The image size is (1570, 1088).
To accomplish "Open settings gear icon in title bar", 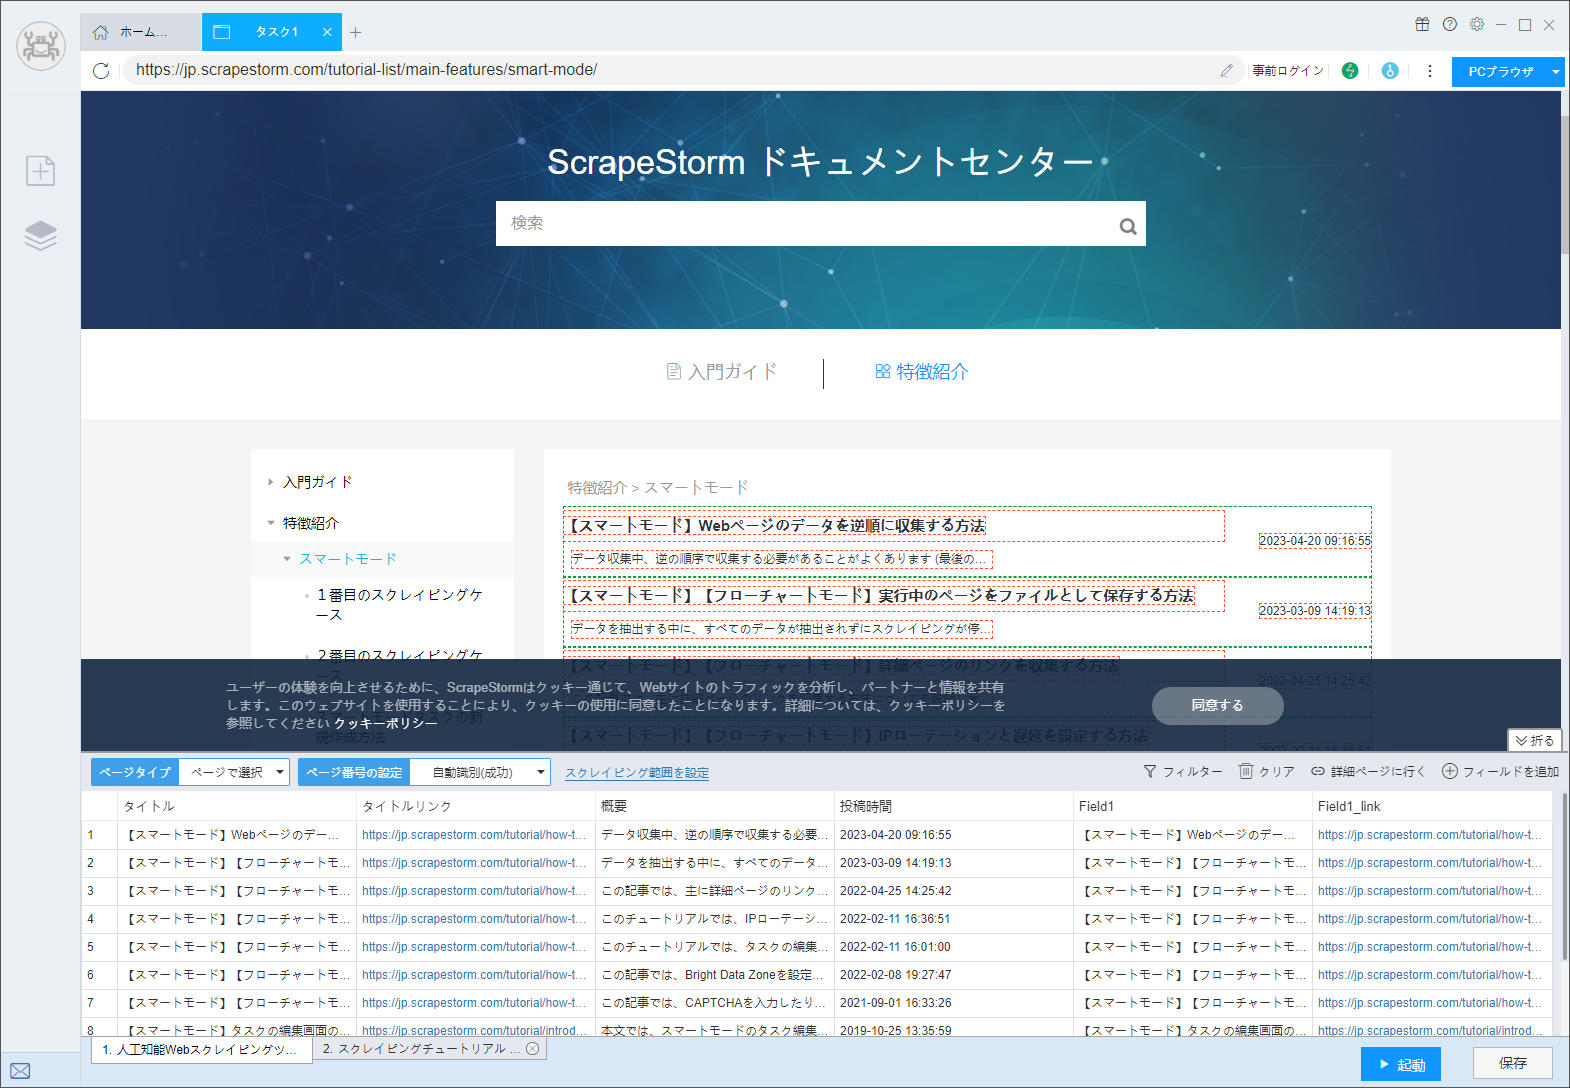I will [x=1477, y=25].
